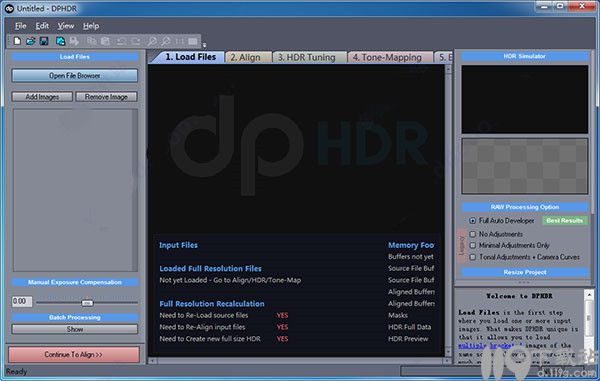Click the vertical Legacy label
This screenshot has height=381, width=600.
462,246
